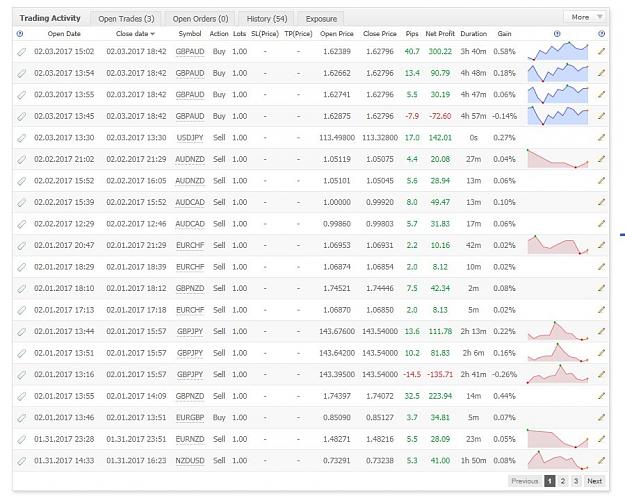Click attachment icon for 02.02.2017 21:02 AUDNZD row
The width and height of the screenshot is (625, 498).
point(22,159)
